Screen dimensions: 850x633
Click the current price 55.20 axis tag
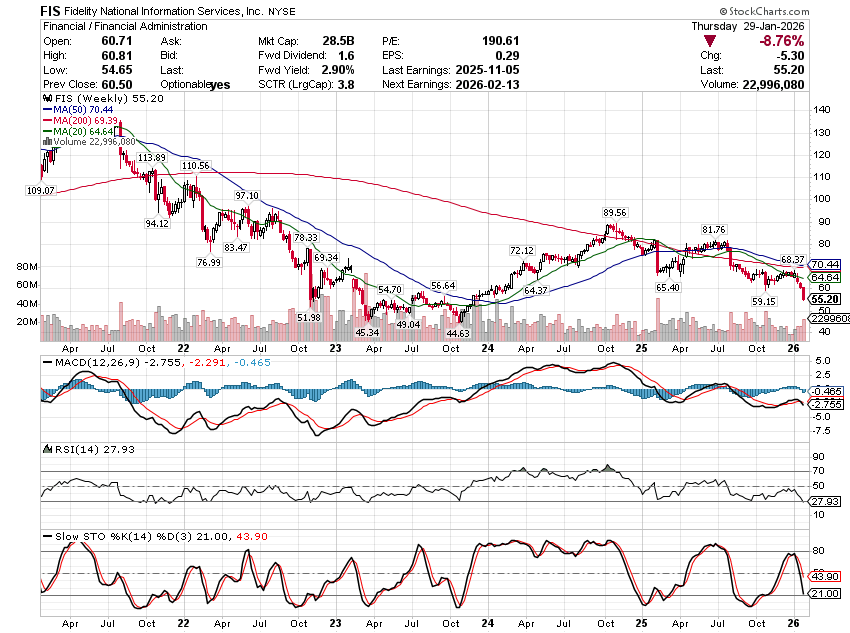[824, 298]
